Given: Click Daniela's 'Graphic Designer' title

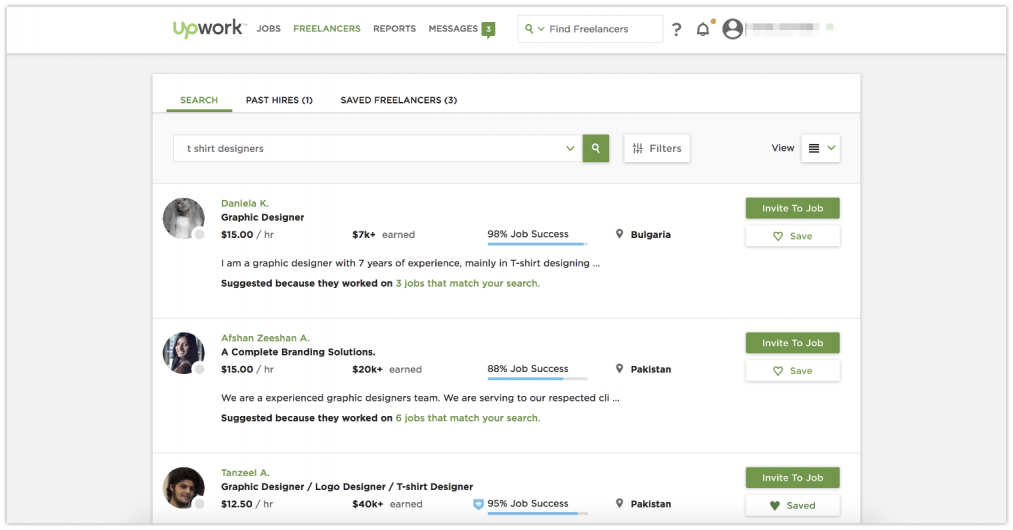Looking at the screenshot, I should pos(262,217).
